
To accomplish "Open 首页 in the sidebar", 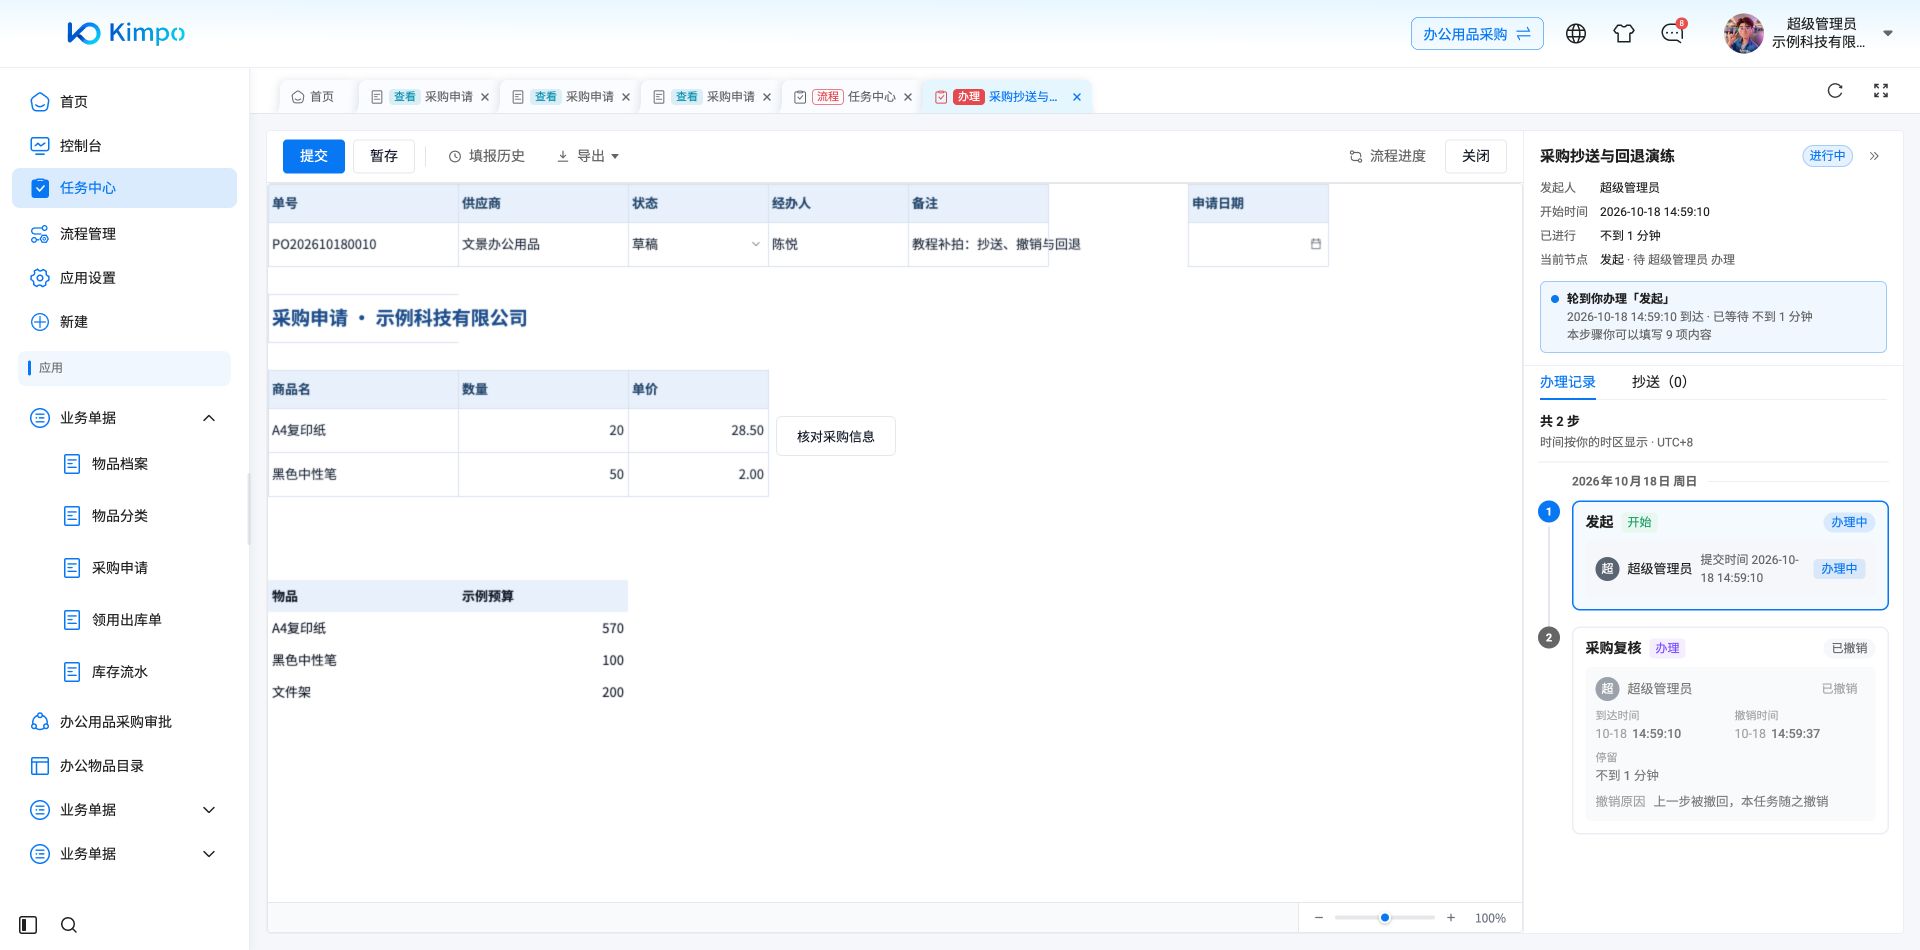I will pyautogui.click(x=124, y=102).
